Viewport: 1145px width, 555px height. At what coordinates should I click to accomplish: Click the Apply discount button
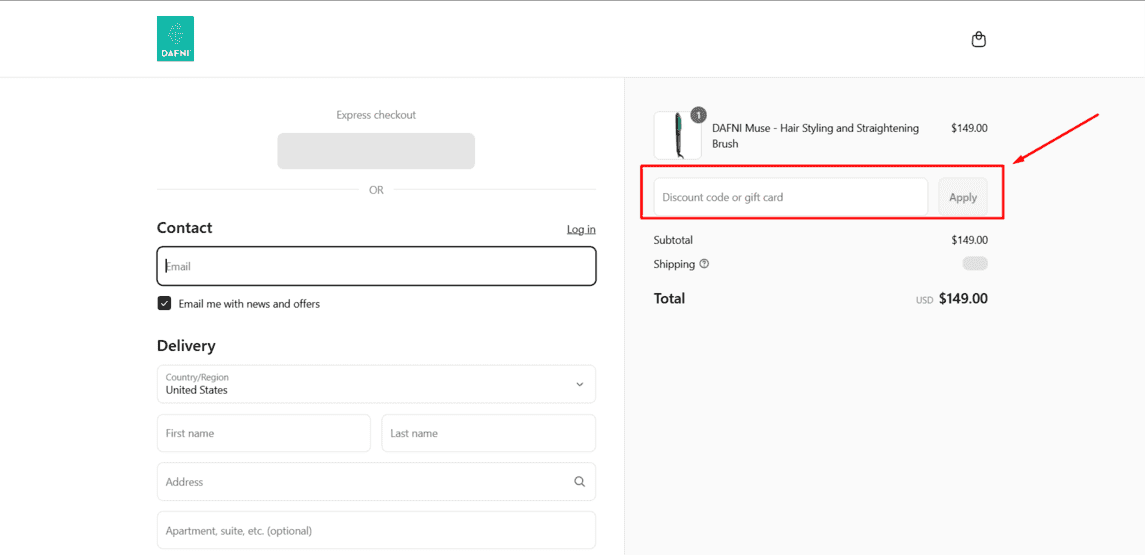[x=962, y=197]
